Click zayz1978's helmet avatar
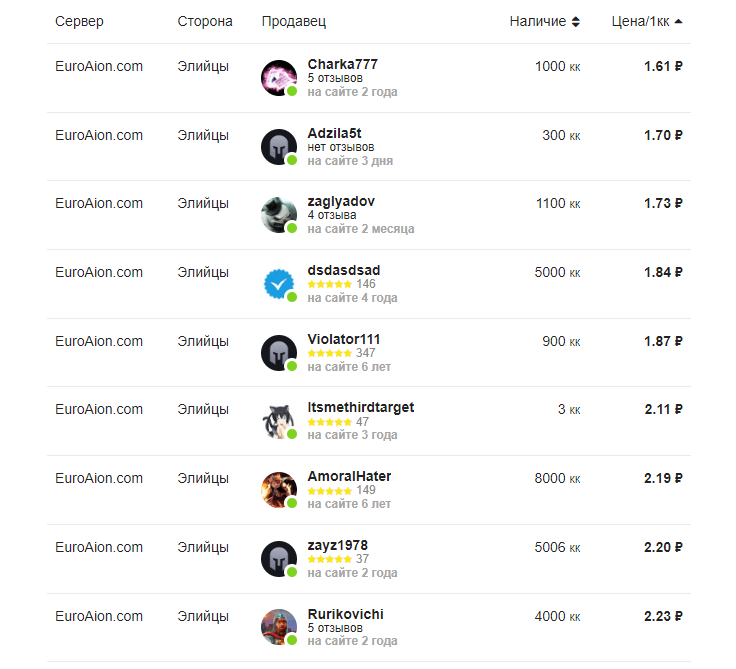 pyautogui.click(x=279, y=558)
